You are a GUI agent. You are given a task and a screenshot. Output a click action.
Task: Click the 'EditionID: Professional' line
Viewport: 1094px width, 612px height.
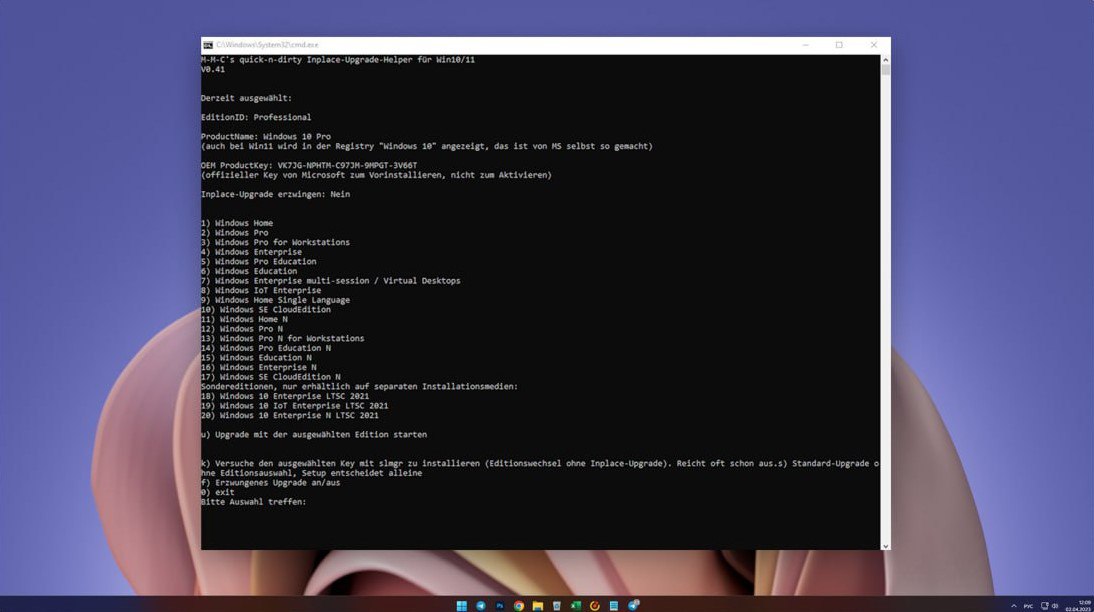(256, 117)
